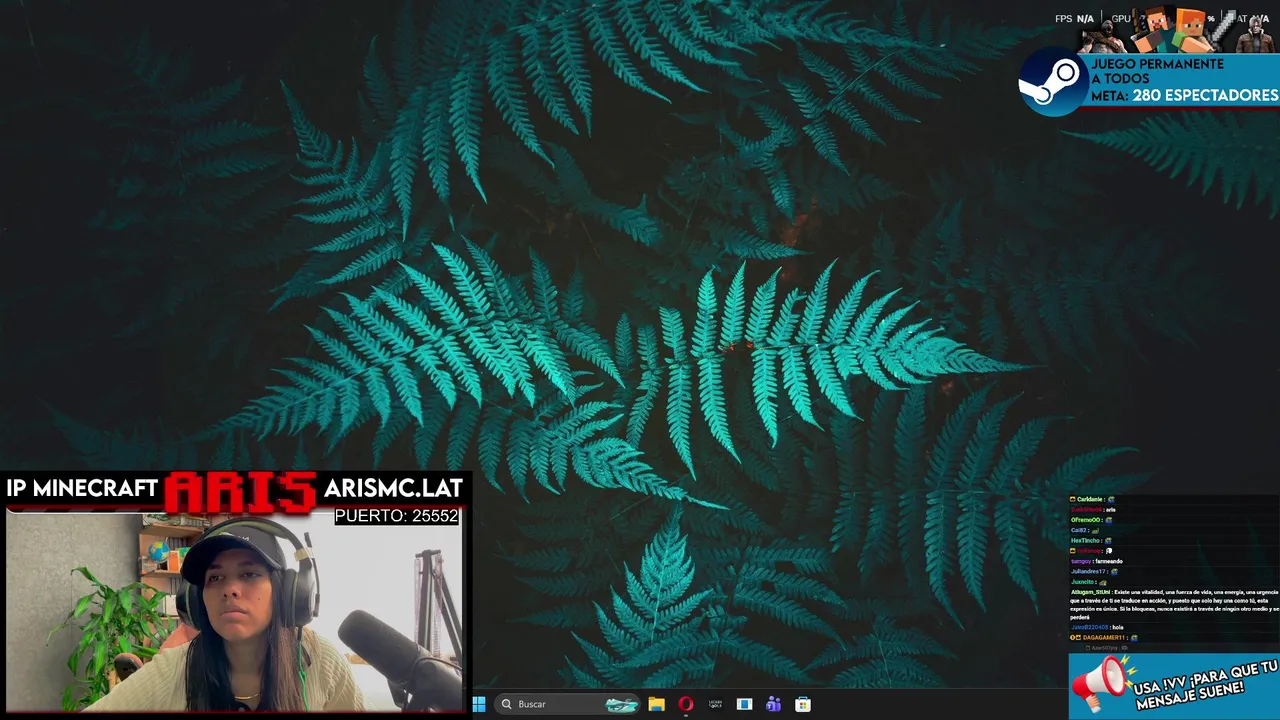Open the Opera browser taskbar icon
The height and width of the screenshot is (720, 1280).
pos(686,704)
